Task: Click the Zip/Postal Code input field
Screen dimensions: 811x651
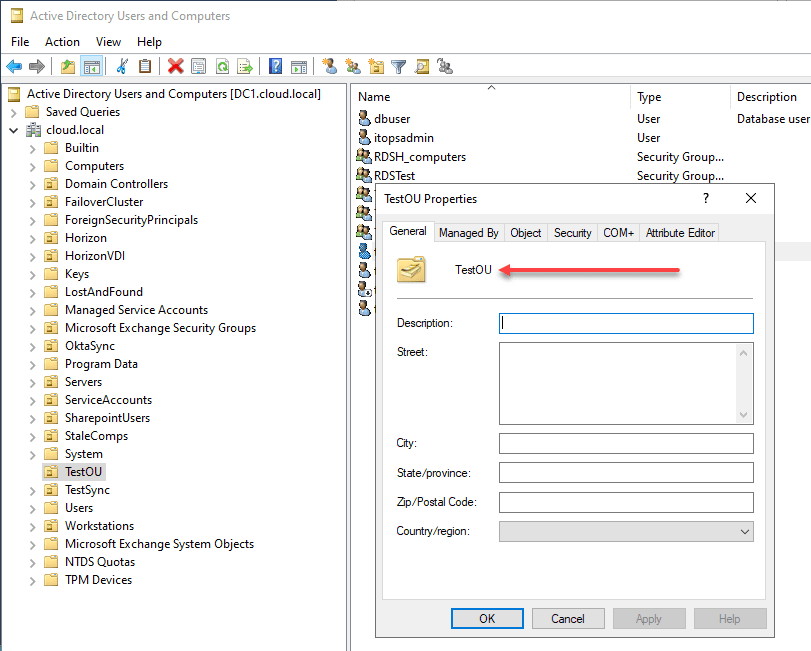Action: 626,502
